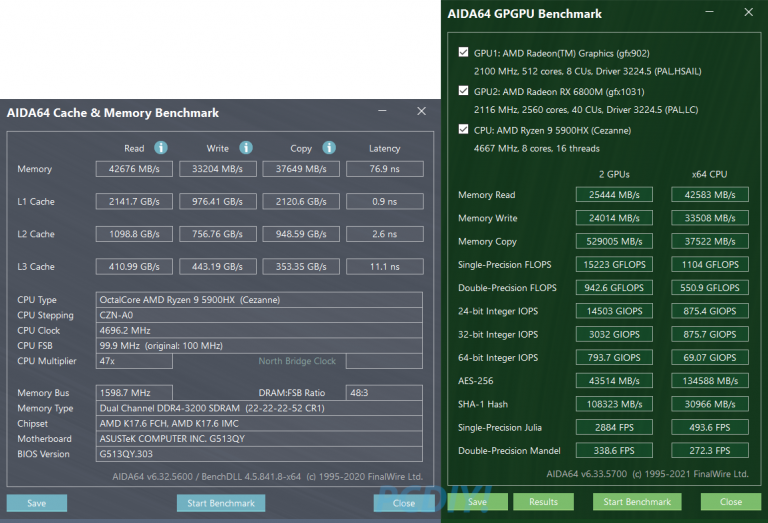The height and width of the screenshot is (523, 768).
Task: Select x64 CPU 32-bit Integer 875.7 GIOPS
Action: pos(710,334)
